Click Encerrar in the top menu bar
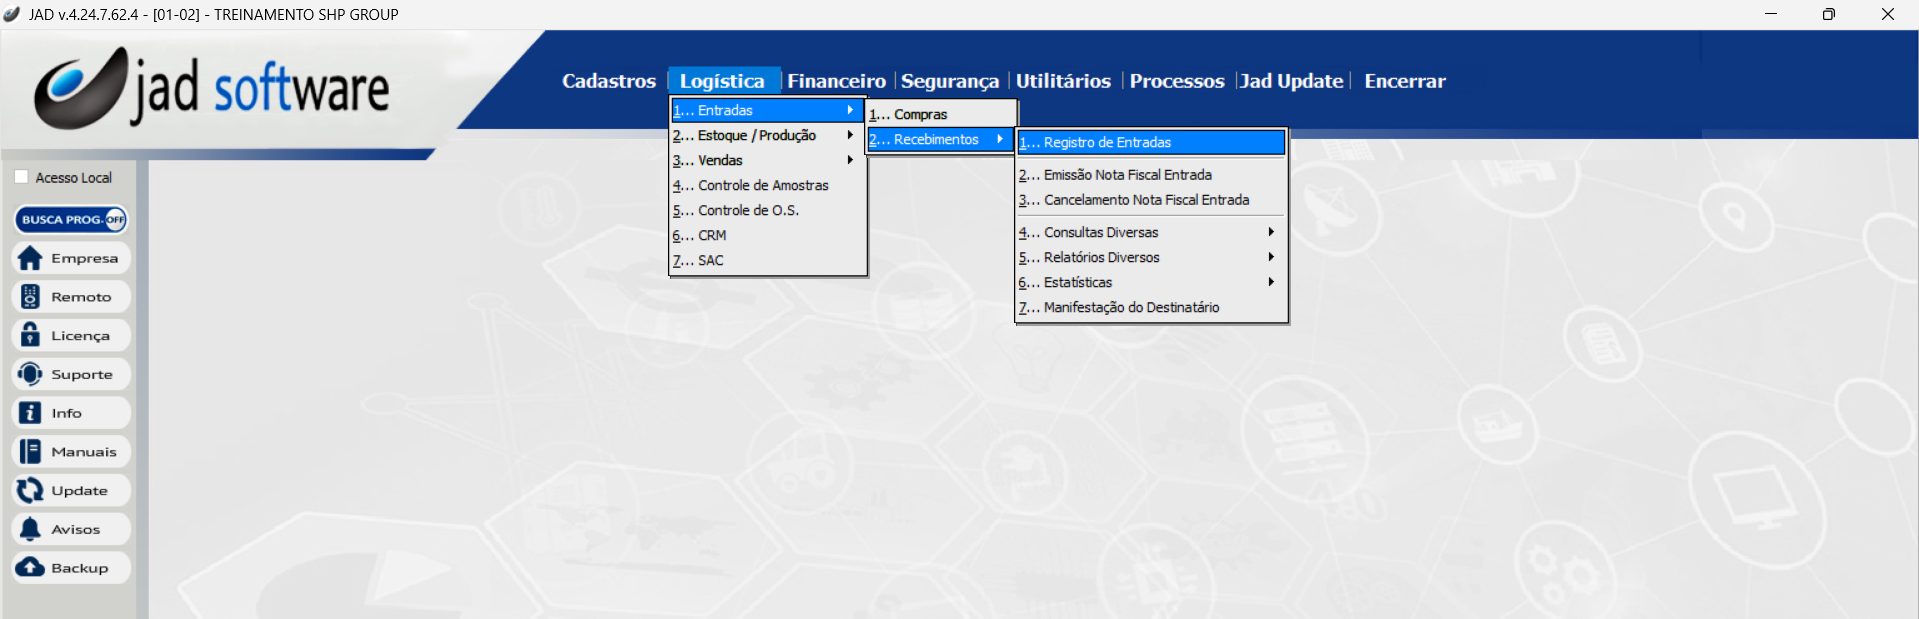This screenshot has height=619, width=1919. 1404,81
